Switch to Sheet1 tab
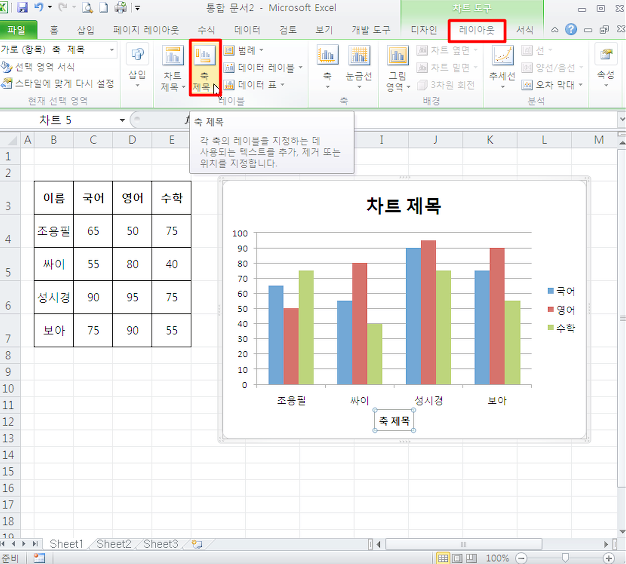The height and width of the screenshot is (564, 626). pyautogui.click(x=66, y=544)
